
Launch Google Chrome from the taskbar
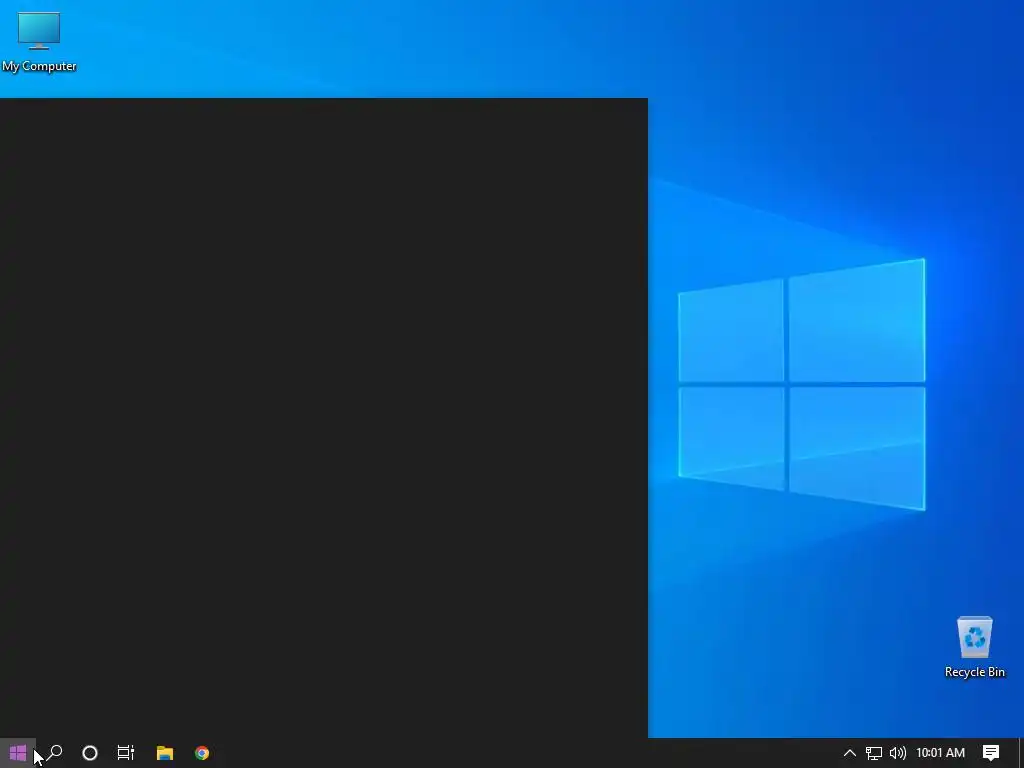202,753
